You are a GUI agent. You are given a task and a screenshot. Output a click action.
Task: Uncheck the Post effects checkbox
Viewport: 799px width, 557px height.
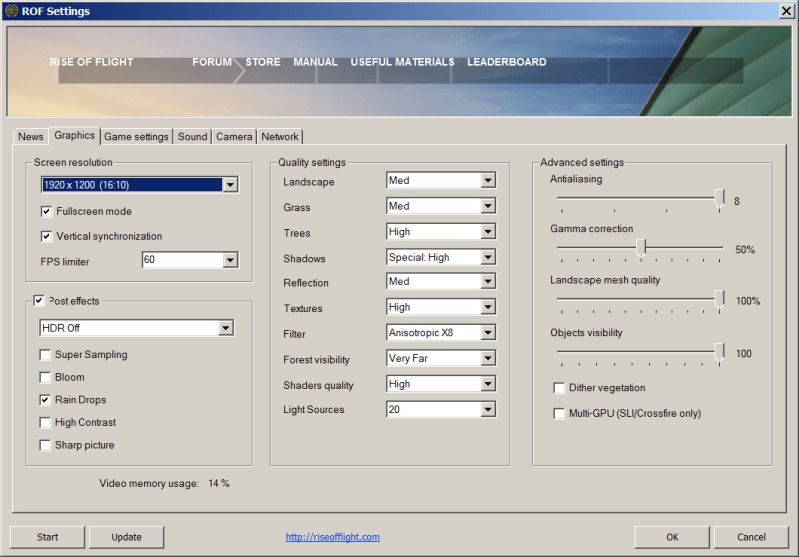click(39, 301)
